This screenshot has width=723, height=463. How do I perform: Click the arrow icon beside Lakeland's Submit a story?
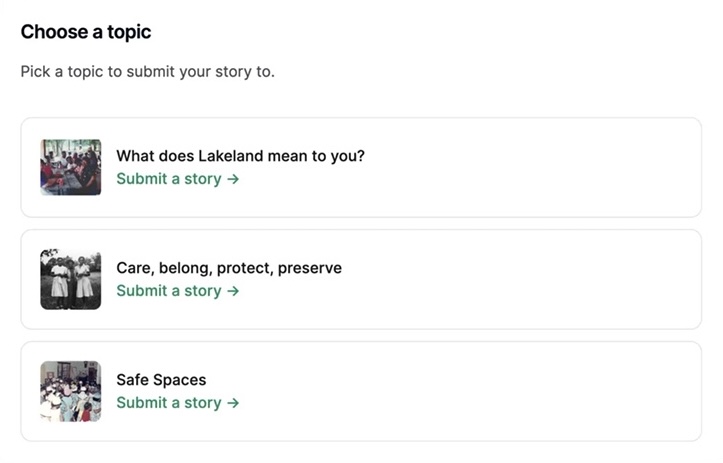point(233,179)
